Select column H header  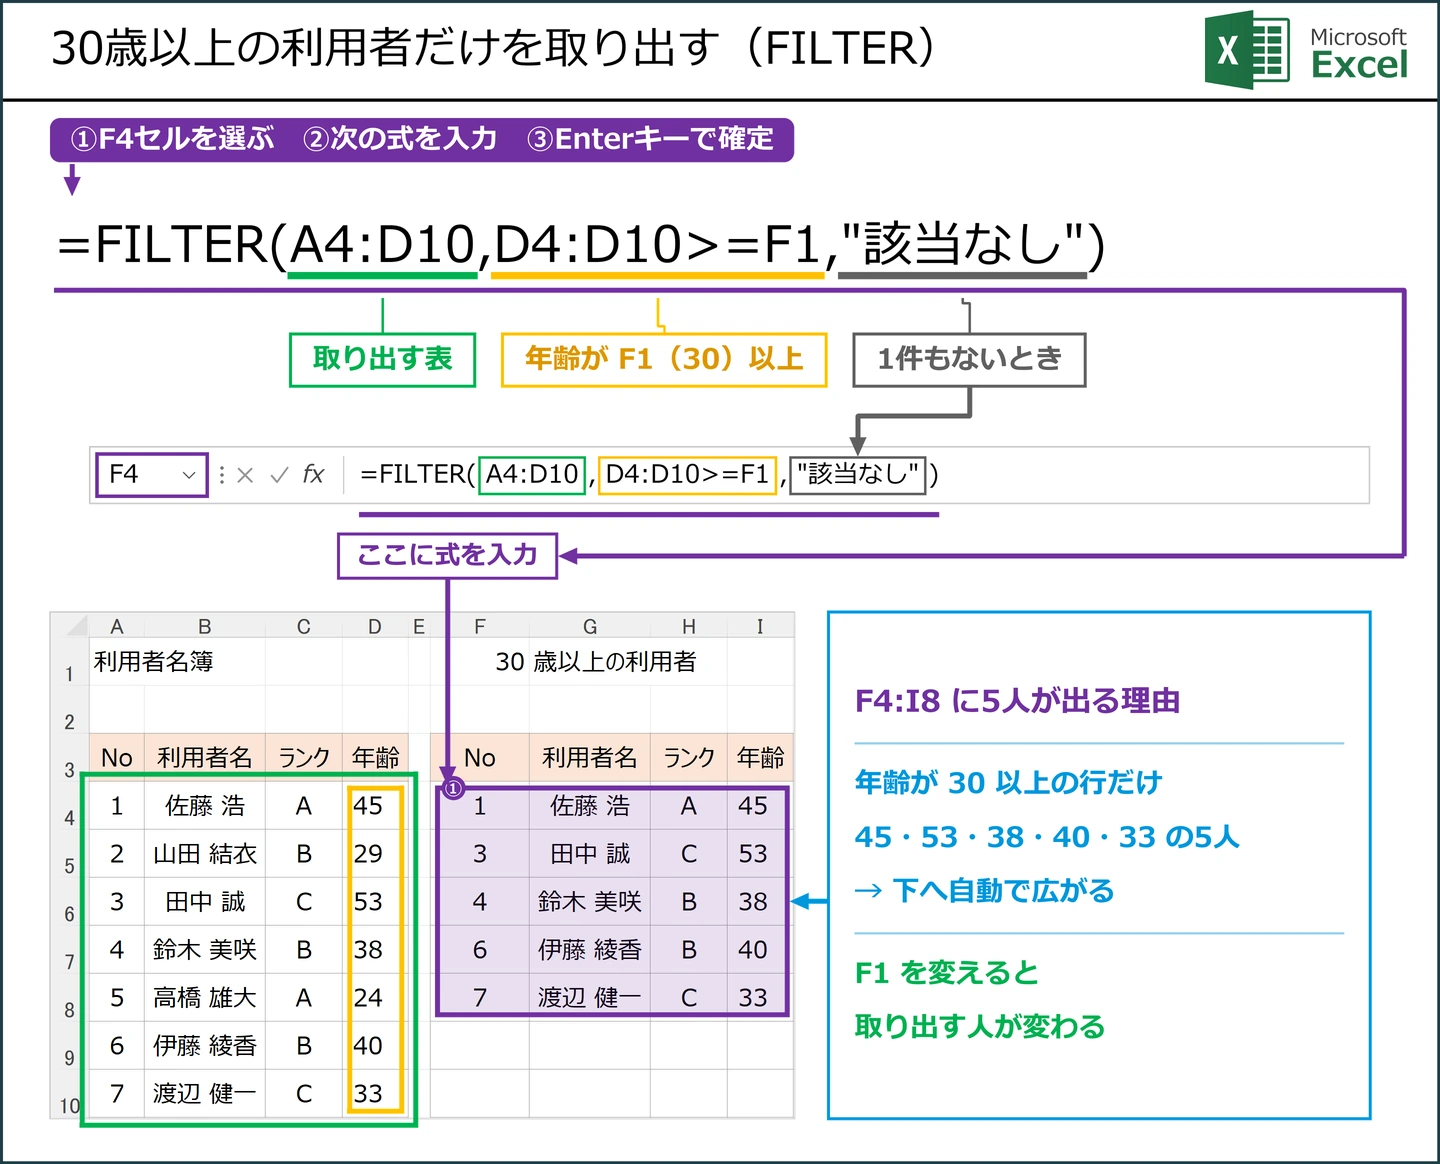click(x=689, y=626)
